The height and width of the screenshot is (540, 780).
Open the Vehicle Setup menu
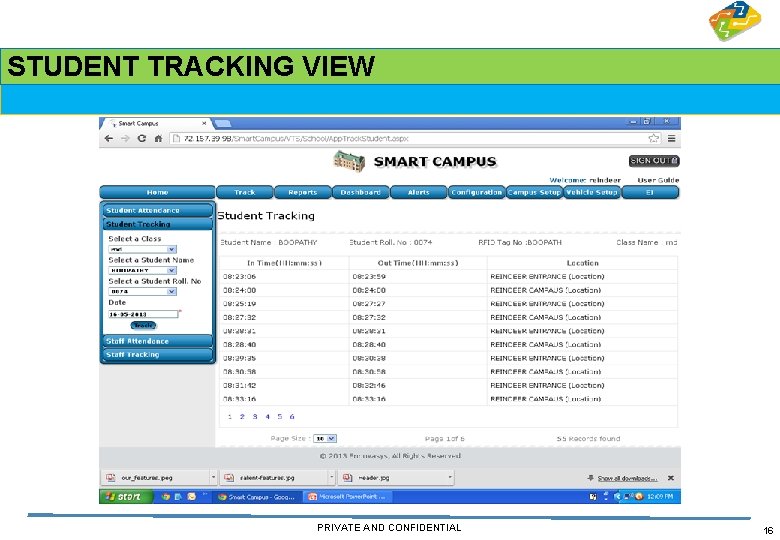click(592, 192)
